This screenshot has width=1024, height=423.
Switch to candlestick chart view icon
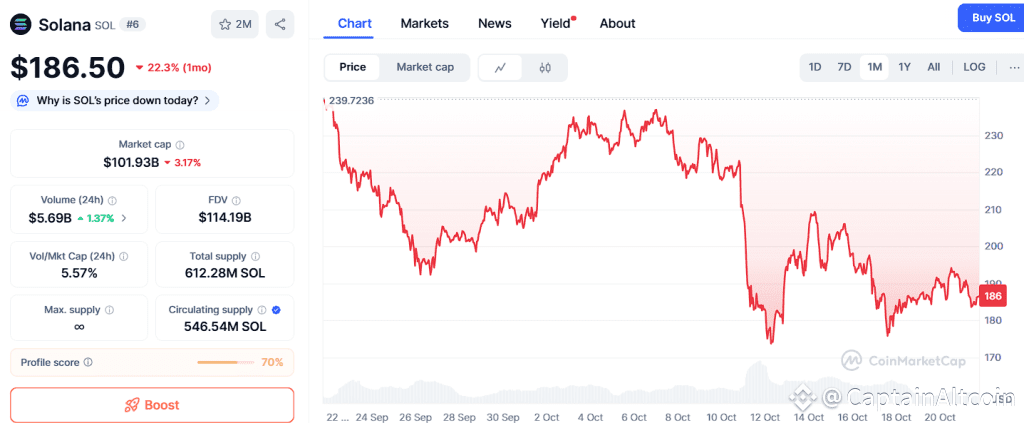(x=545, y=68)
